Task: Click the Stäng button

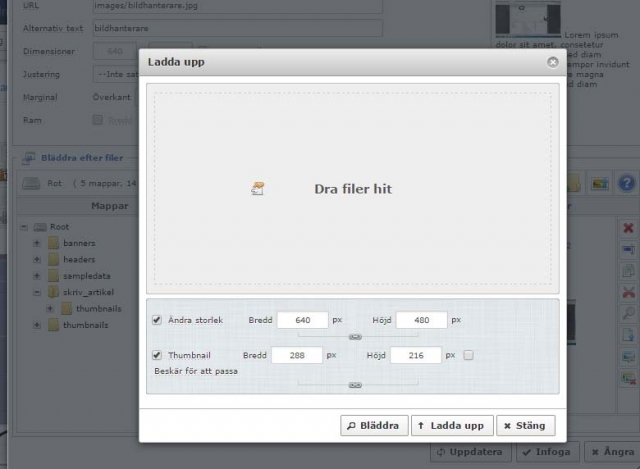Action: pyautogui.click(x=524, y=425)
